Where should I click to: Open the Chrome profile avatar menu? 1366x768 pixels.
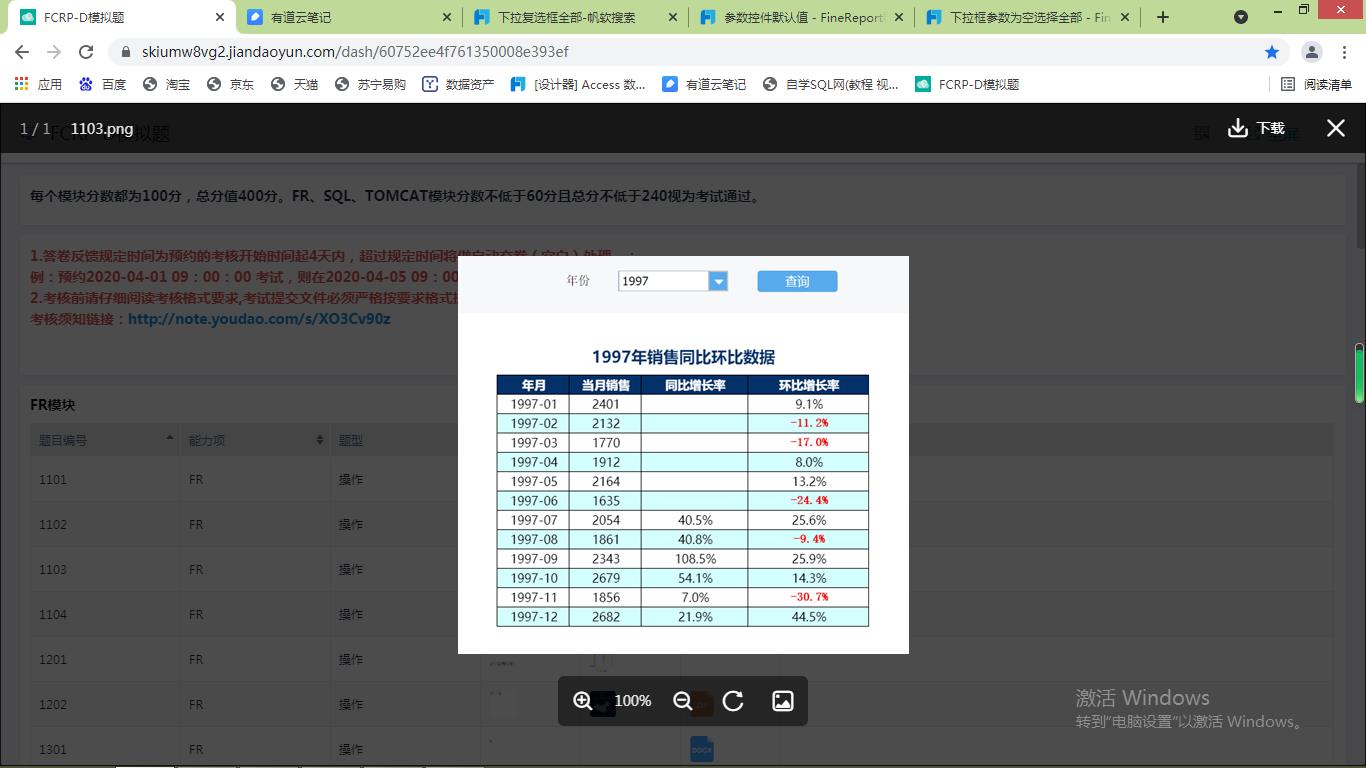pos(1312,52)
